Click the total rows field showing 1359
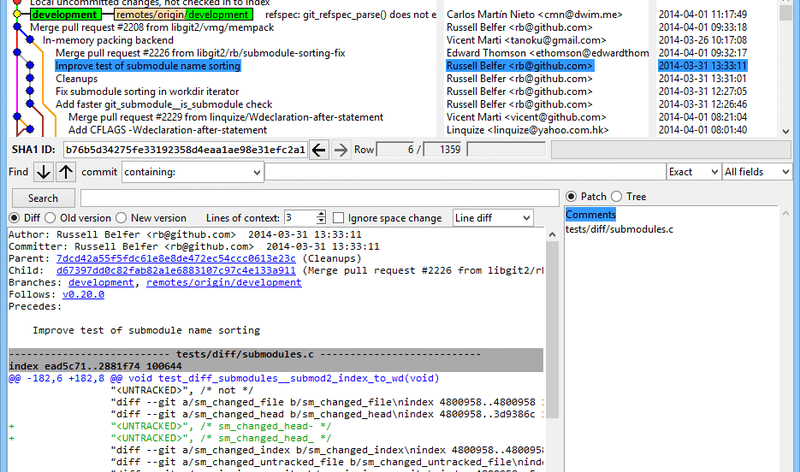Image resolution: width=800 pixels, height=472 pixels. (x=442, y=150)
